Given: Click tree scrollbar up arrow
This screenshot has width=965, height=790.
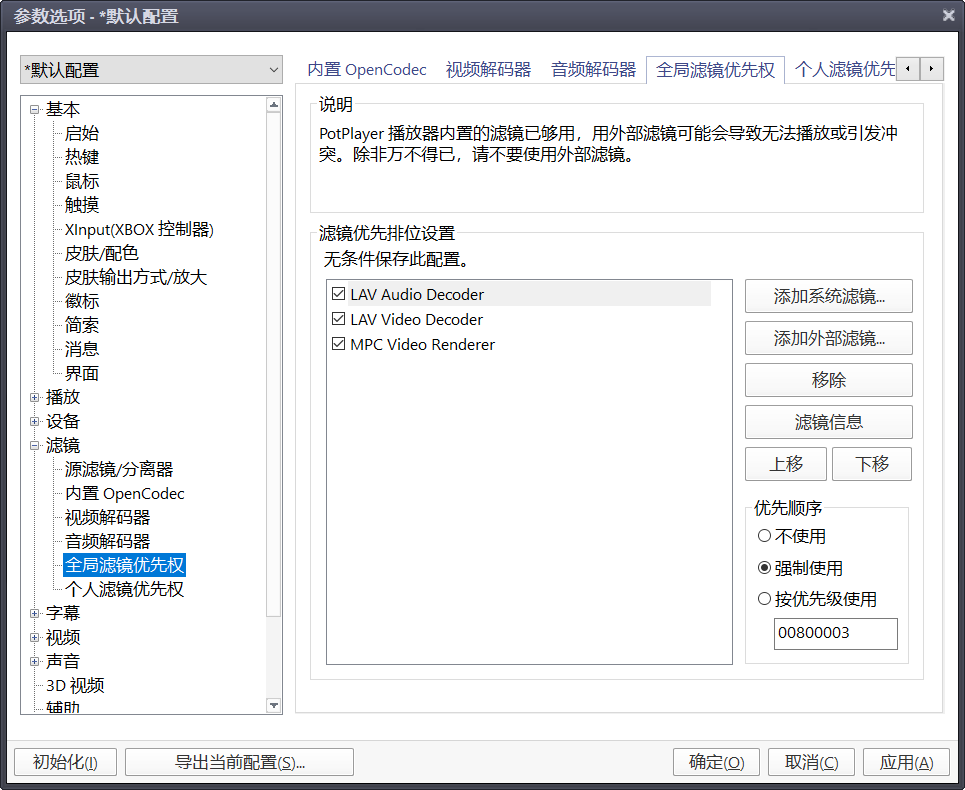Looking at the screenshot, I should (274, 105).
